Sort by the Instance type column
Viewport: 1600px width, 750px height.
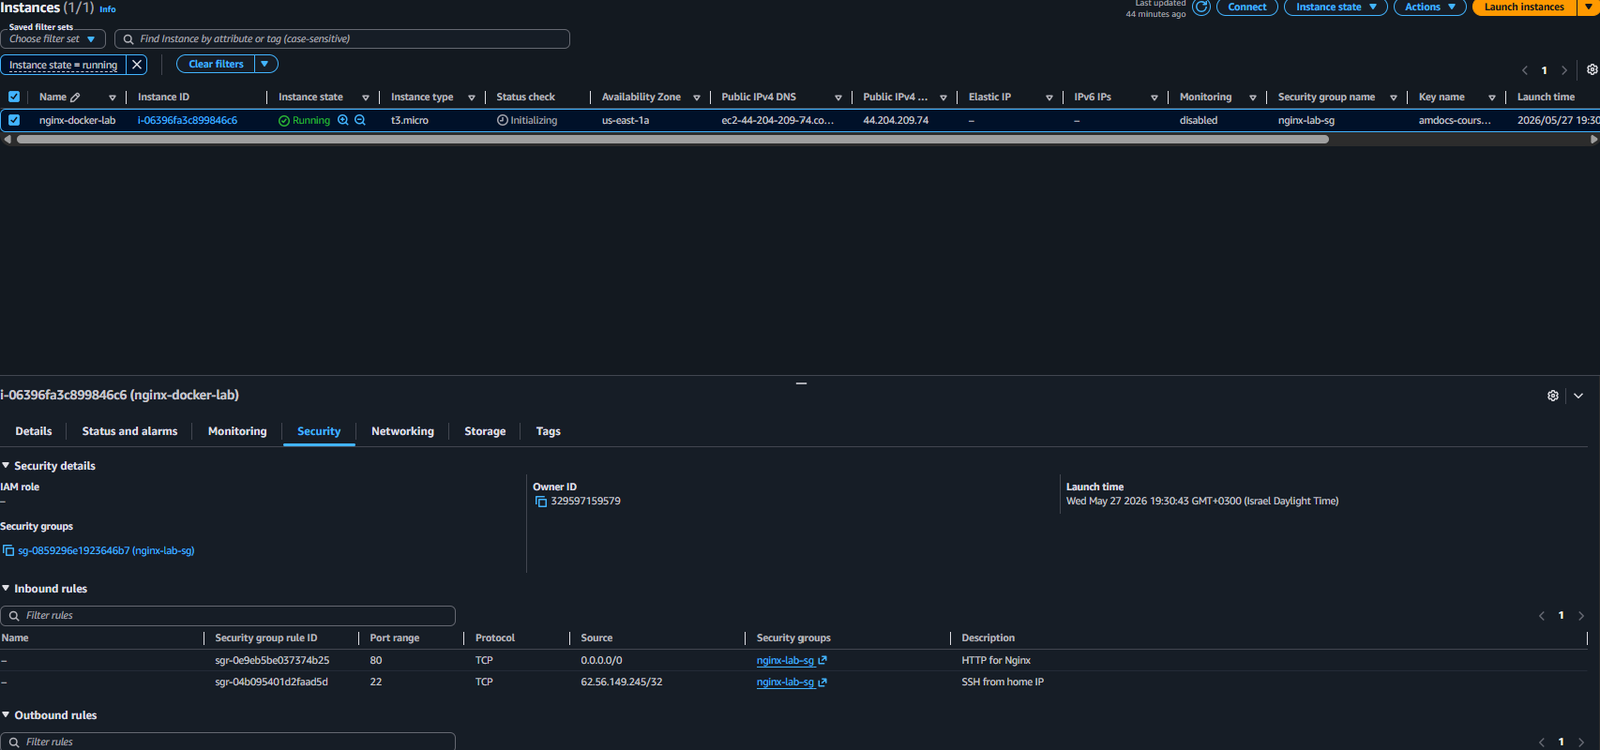pyautogui.click(x=472, y=98)
